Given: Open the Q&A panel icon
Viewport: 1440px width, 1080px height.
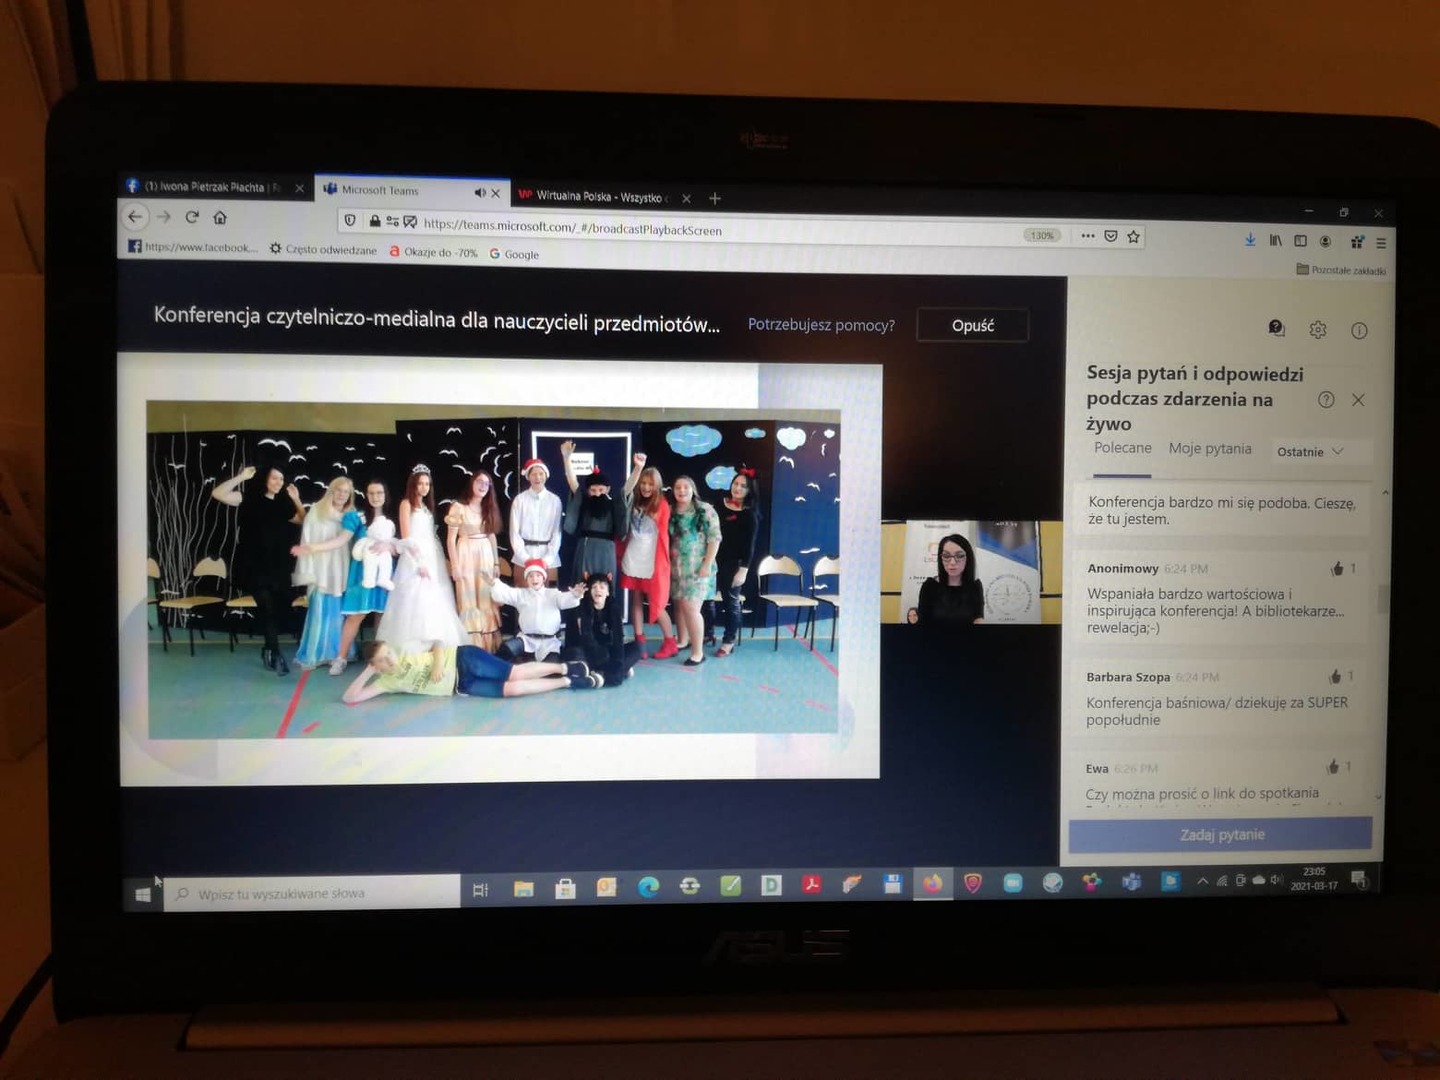Looking at the screenshot, I should click(x=1276, y=328).
